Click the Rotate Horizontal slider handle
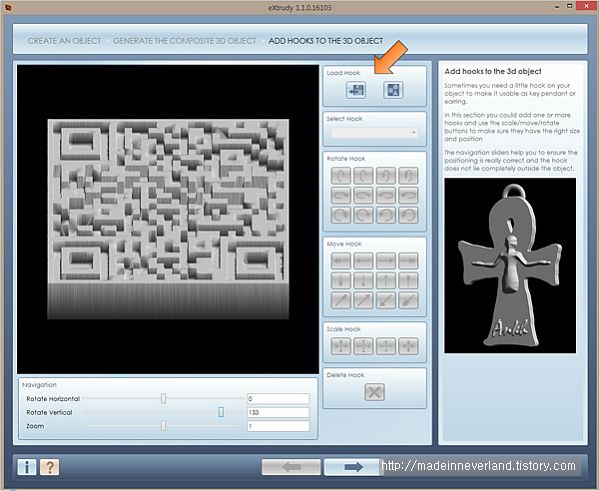The image size is (600, 491). pyautogui.click(x=163, y=398)
